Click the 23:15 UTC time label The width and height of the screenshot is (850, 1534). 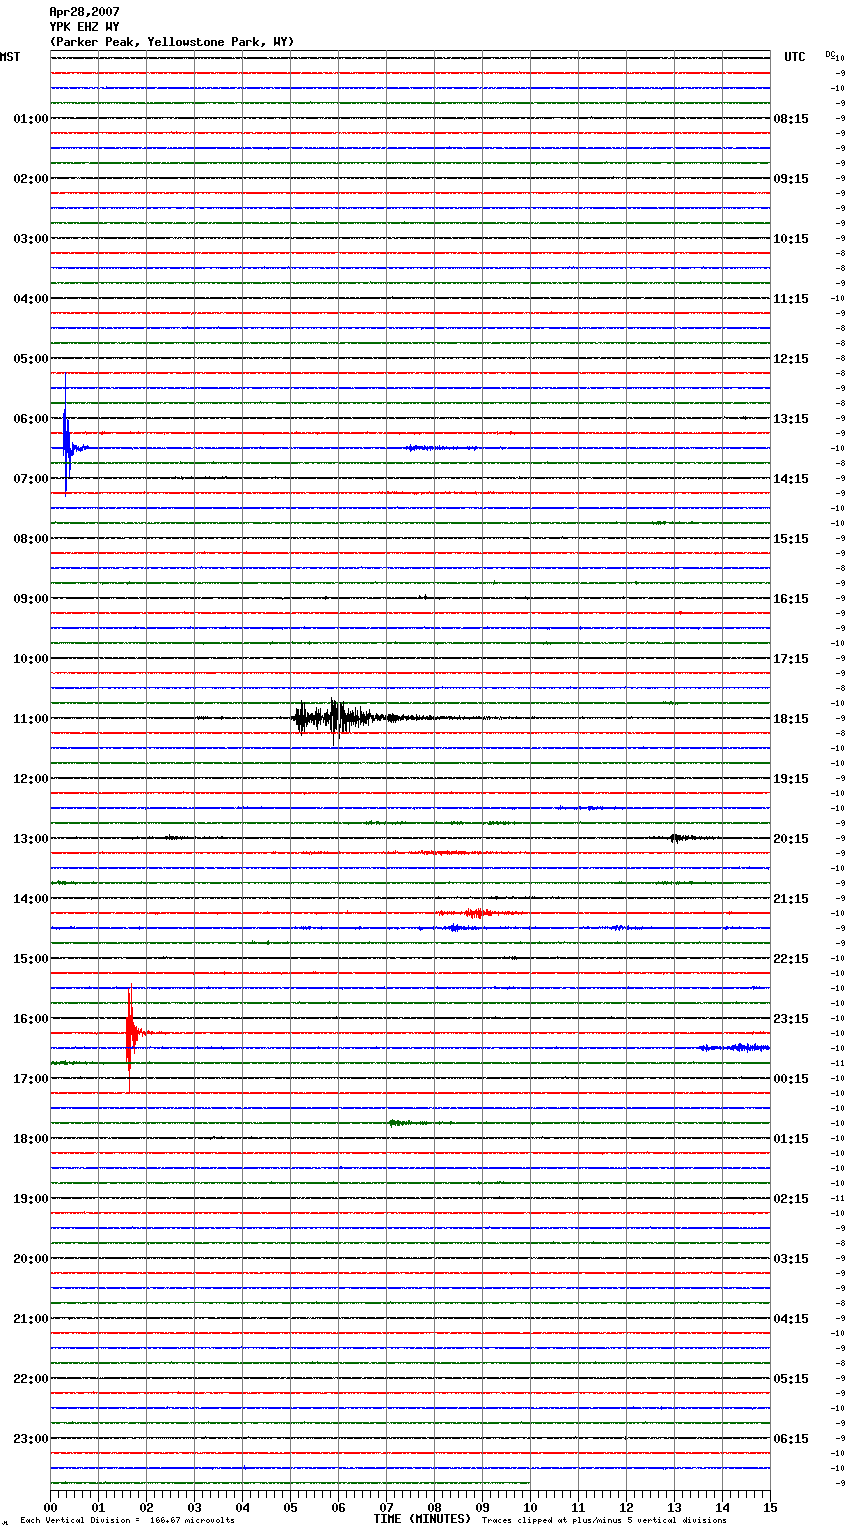tap(791, 1019)
